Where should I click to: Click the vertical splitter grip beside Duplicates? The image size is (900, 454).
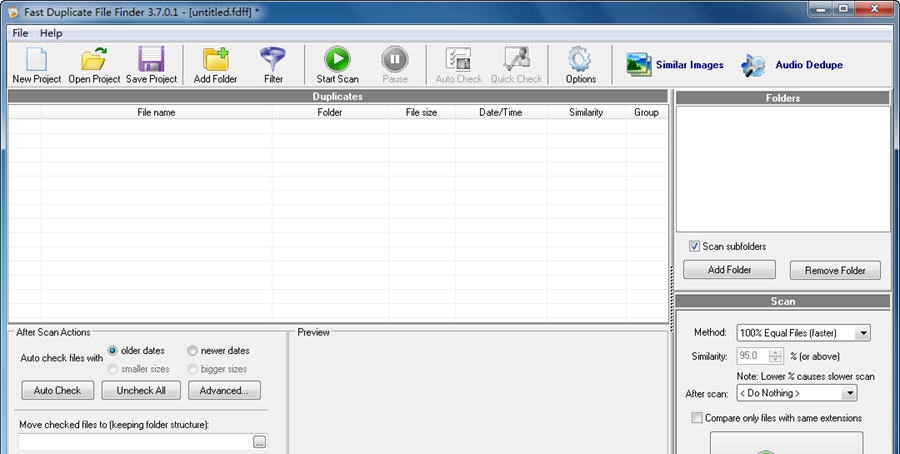click(671, 298)
